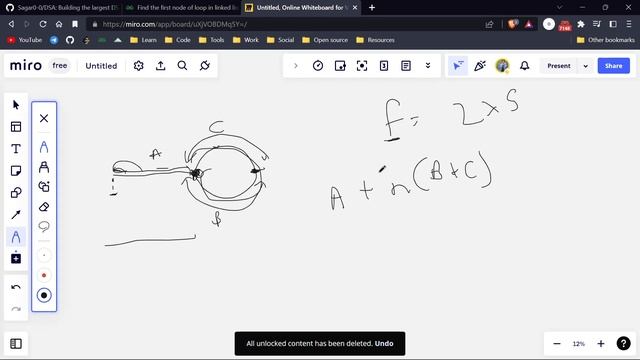Open the Code bookmarks folder
Screen dimensions: 640x360
point(178,40)
